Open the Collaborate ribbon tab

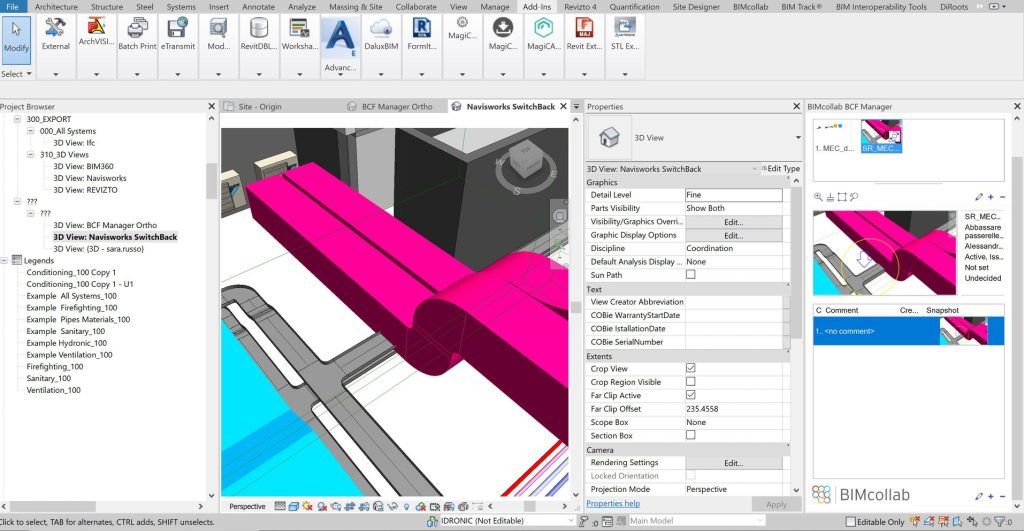pos(415,7)
